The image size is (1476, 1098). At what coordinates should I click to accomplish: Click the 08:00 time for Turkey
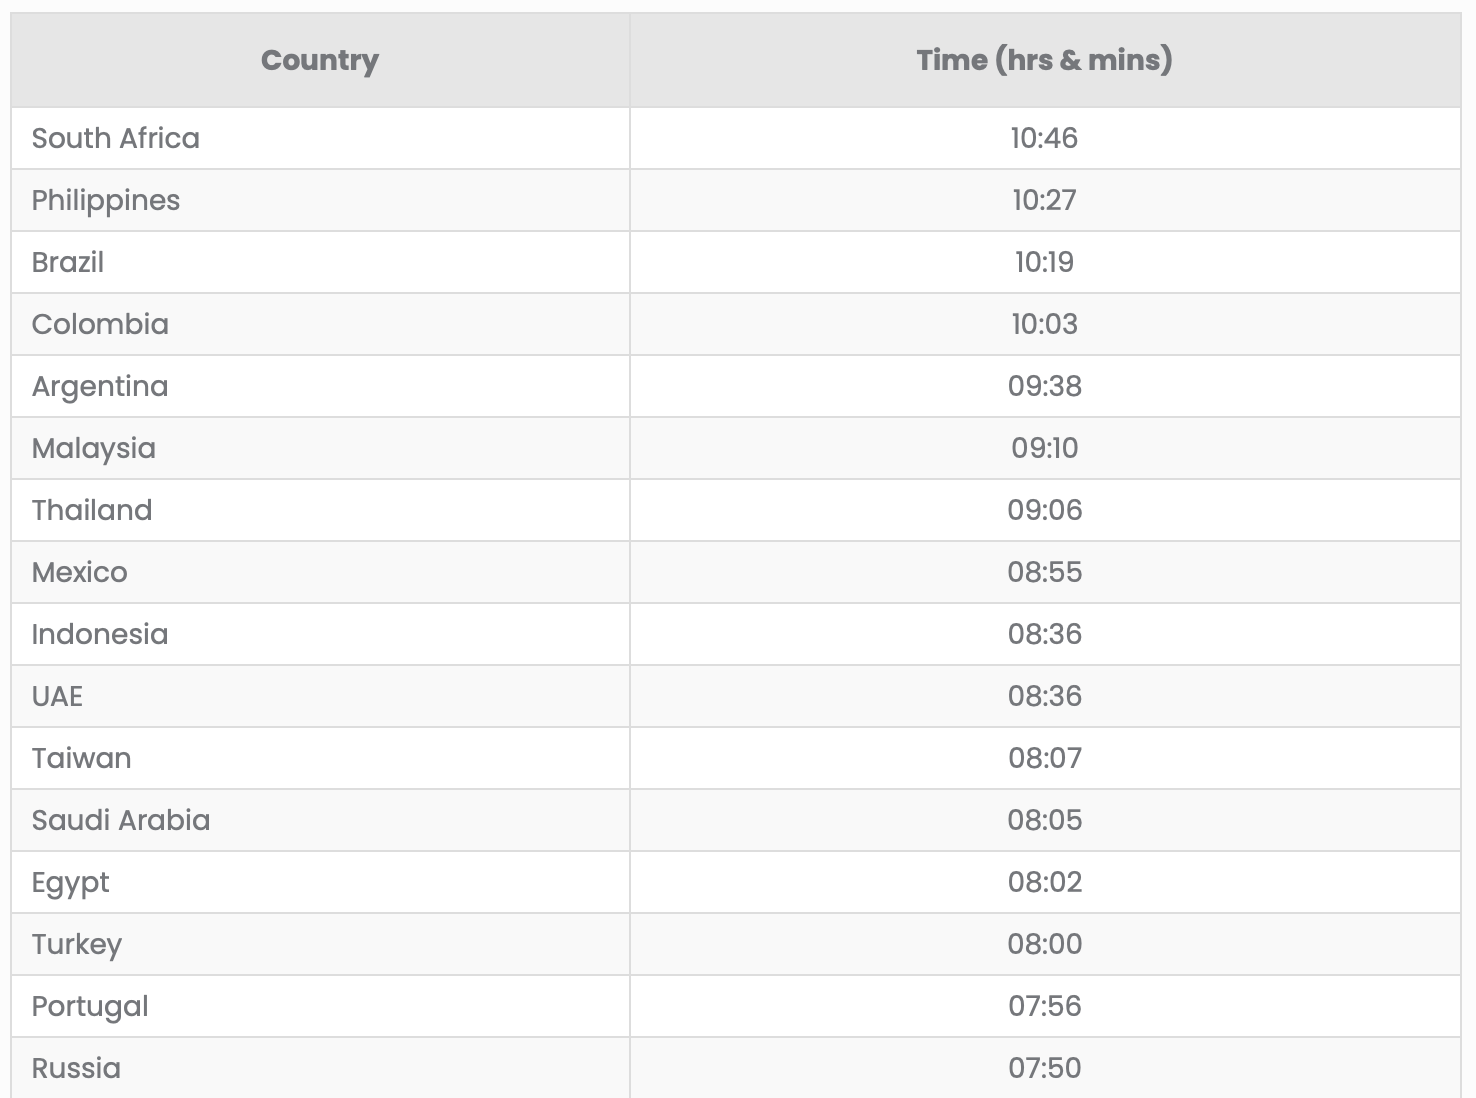pyautogui.click(x=1044, y=944)
